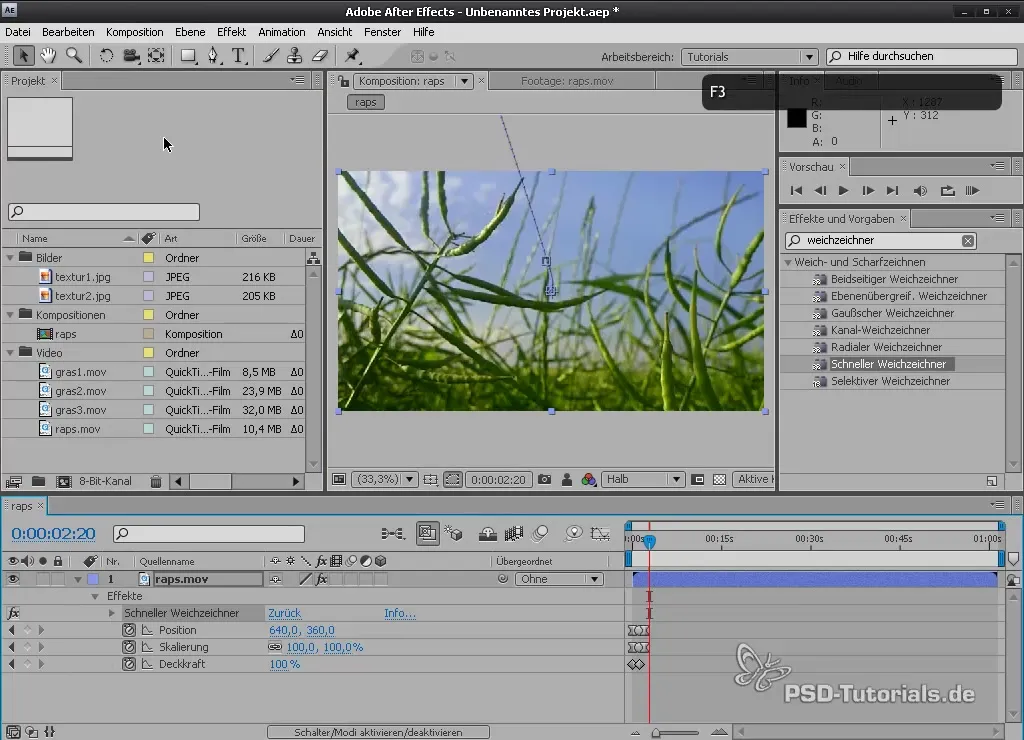Viewport: 1024px width, 740px height.
Task: Clear the weichzeichner search field
Action: 968,241
